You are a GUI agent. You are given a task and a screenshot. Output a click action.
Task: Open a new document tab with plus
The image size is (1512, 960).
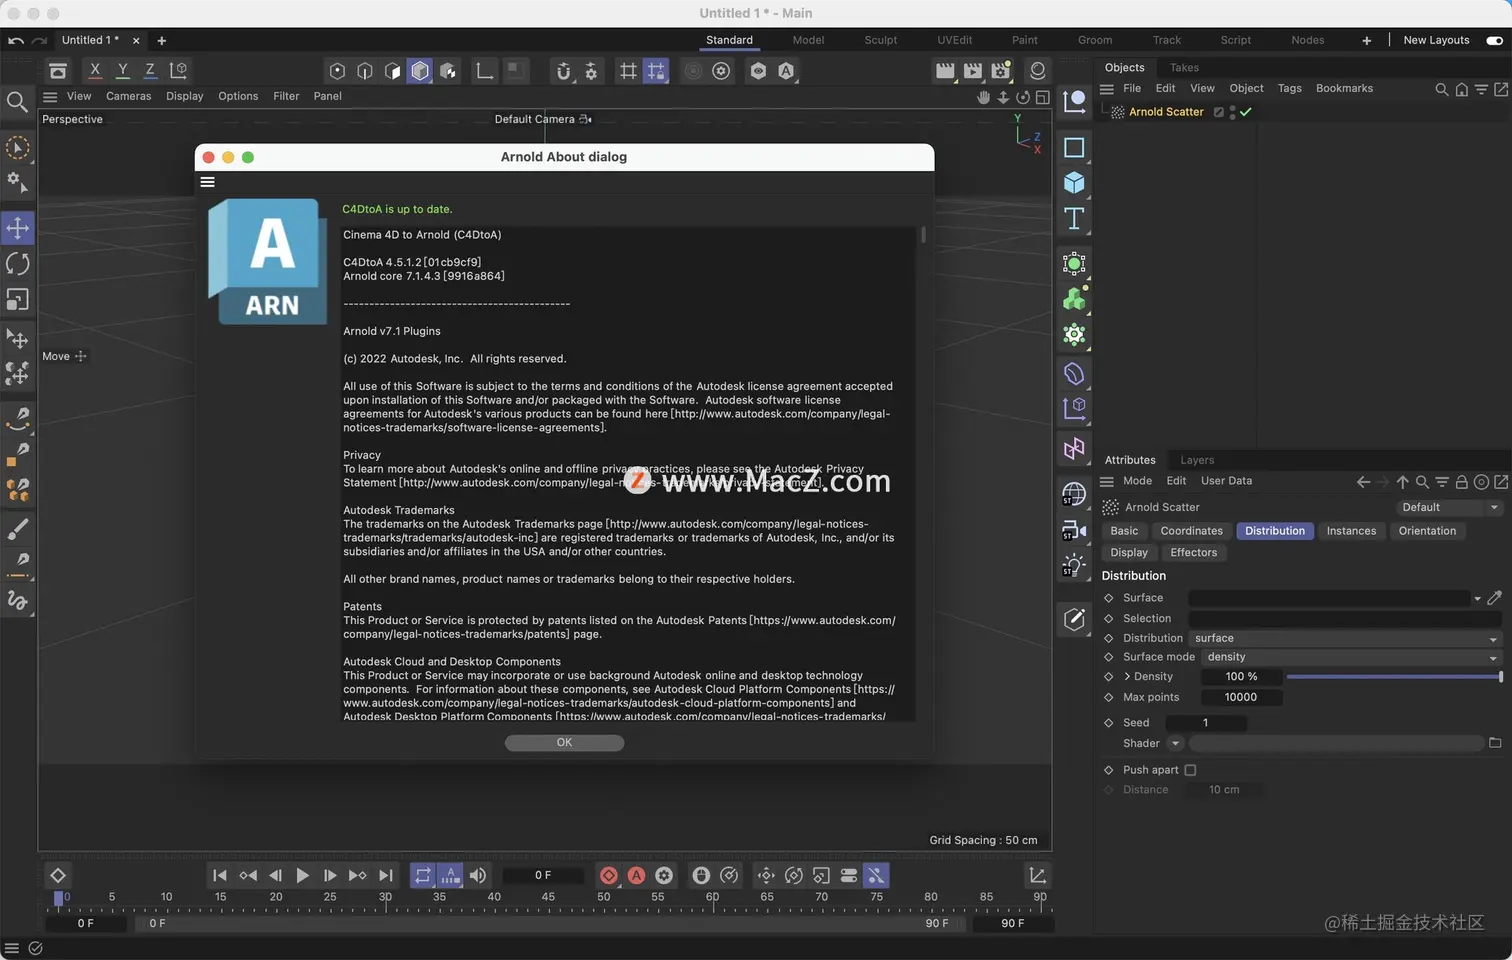tap(162, 40)
